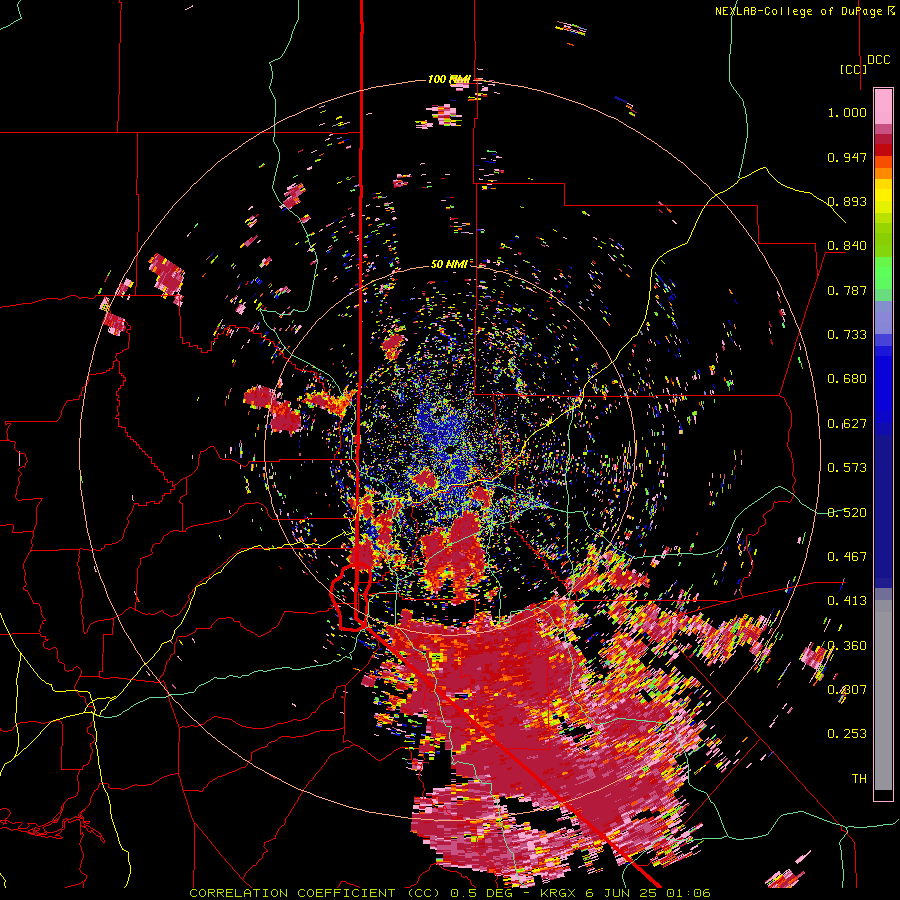Select the 0.787 scale value

click(x=847, y=290)
